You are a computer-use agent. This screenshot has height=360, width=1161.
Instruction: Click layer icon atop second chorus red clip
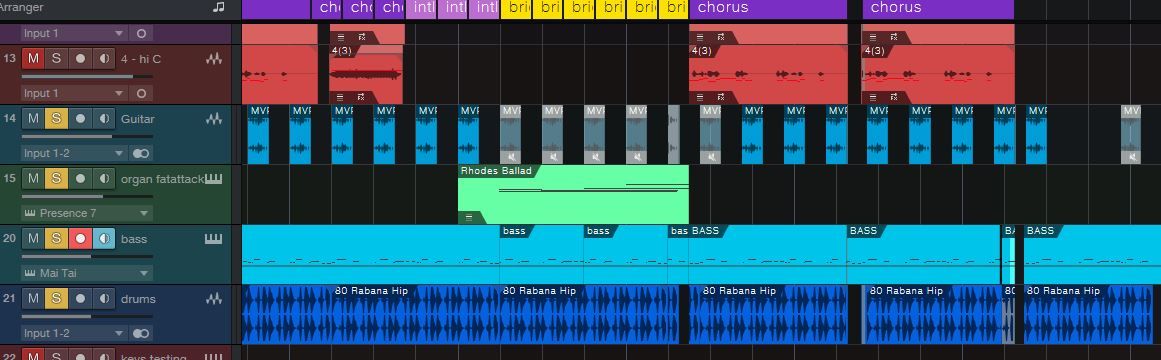(872, 36)
